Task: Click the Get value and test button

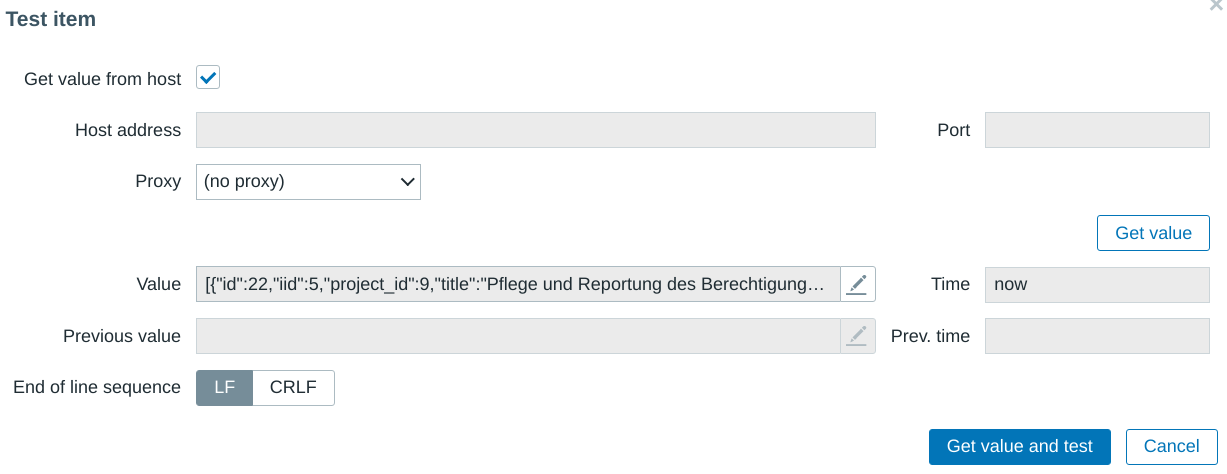Action: point(1019,447)
